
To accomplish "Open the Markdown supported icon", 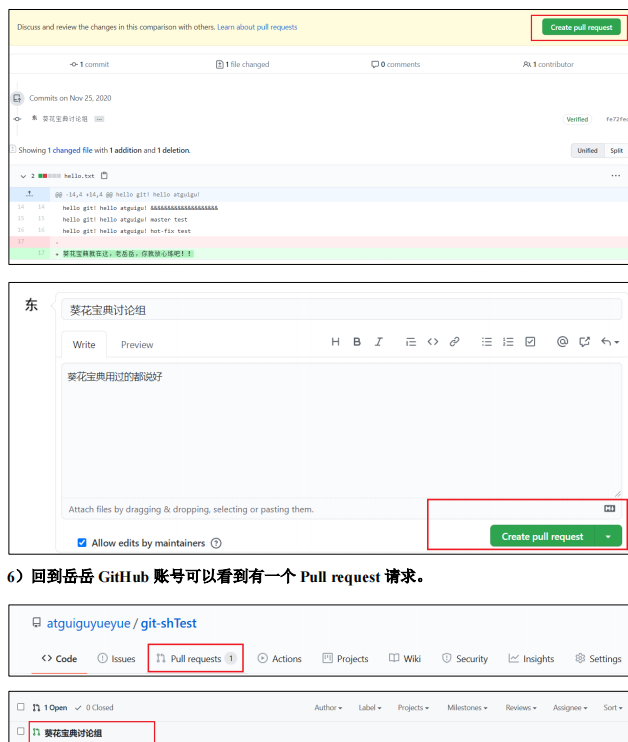I will [x=610, y=508].
